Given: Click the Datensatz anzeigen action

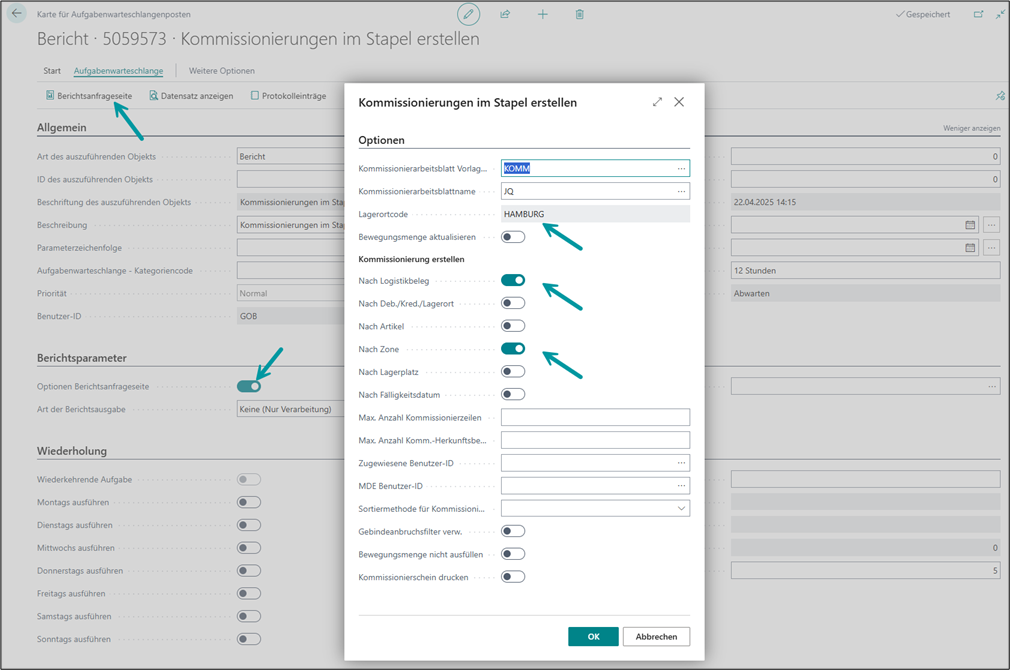Looking at the screenshot, I should point(191,96).
